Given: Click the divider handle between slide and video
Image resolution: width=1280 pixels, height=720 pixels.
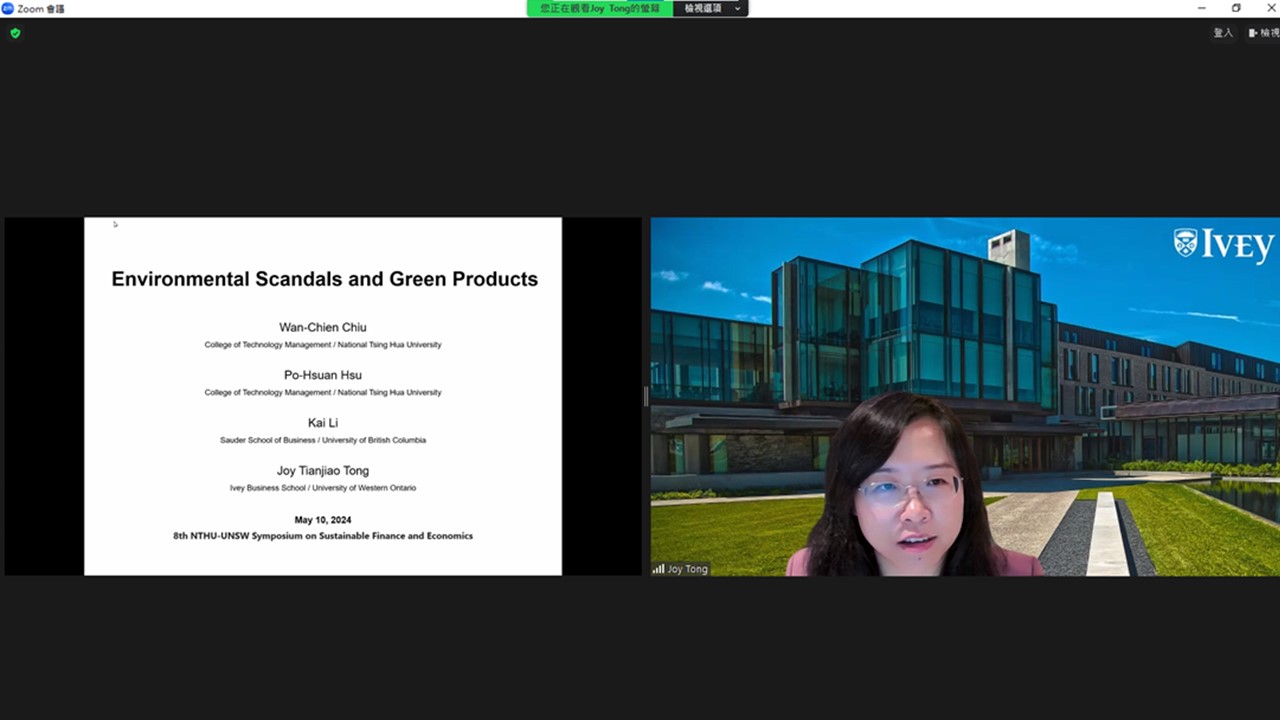Looking at the screenshot, I should click(646, 396).
